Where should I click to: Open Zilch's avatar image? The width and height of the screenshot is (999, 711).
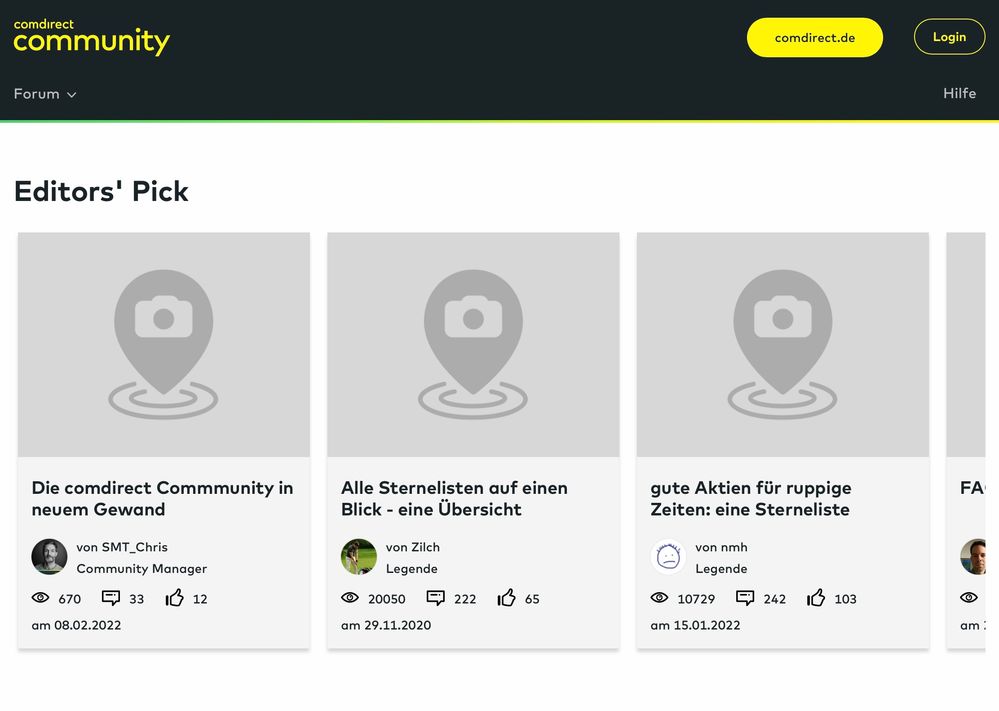(x=359, y=557)
